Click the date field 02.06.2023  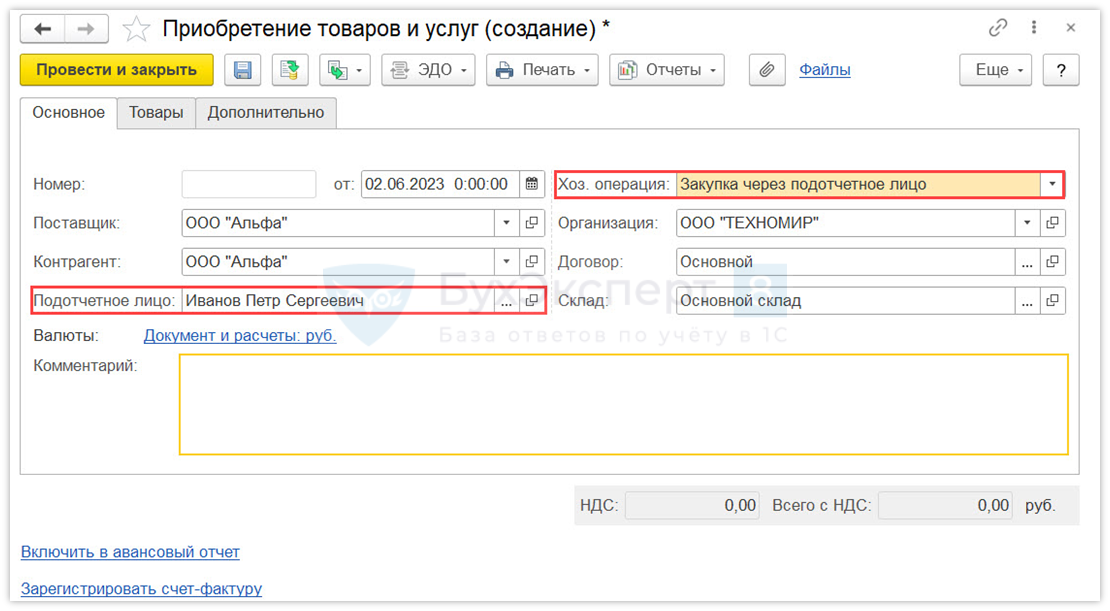coord(440,184)
